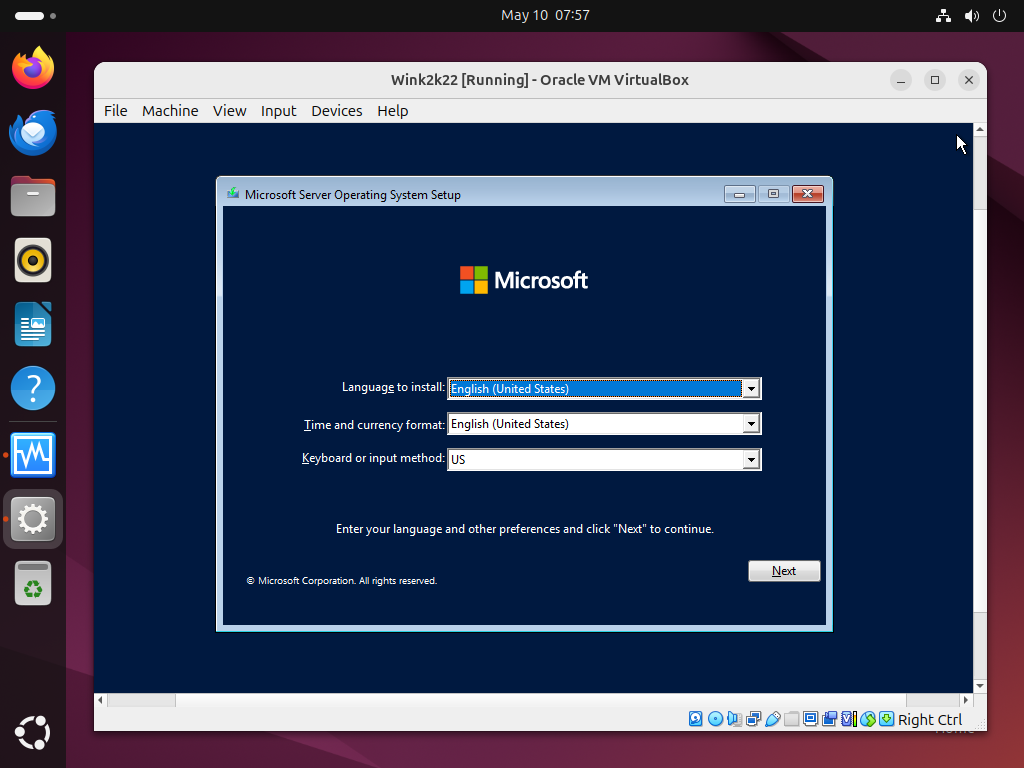Maximize the Microsoft Server Setup dialog
The image size is (1024, 768).
pyautogui.click(x=773, y=194)
